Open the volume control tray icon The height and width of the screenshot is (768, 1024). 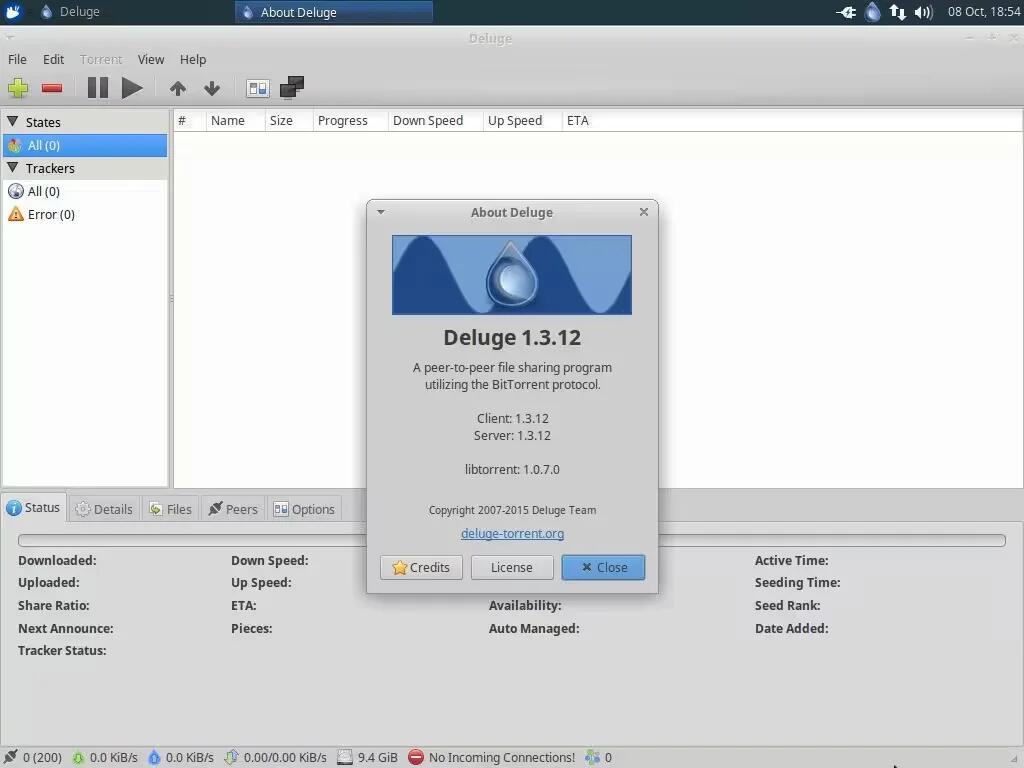(x=923, y=12)
